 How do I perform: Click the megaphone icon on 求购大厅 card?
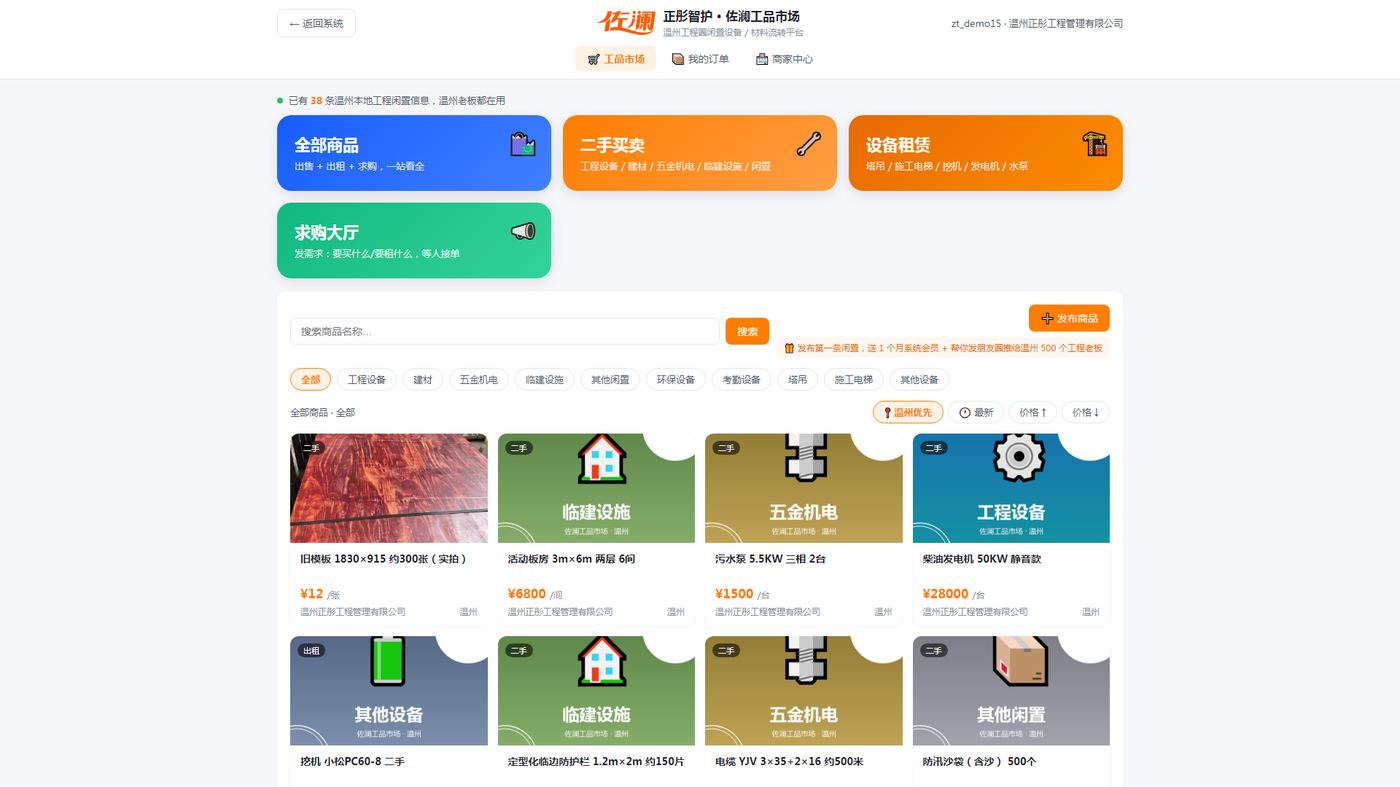click(523, 231)
